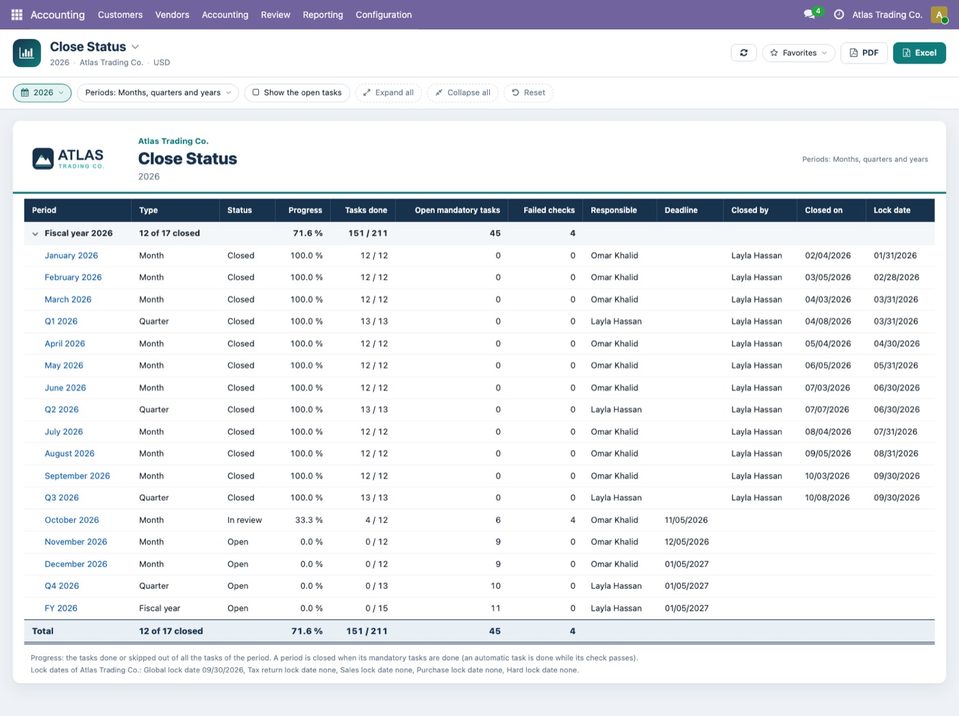Open the August 2026 period link
Viewport: 959px width, 716px height.
click(69, 454)
